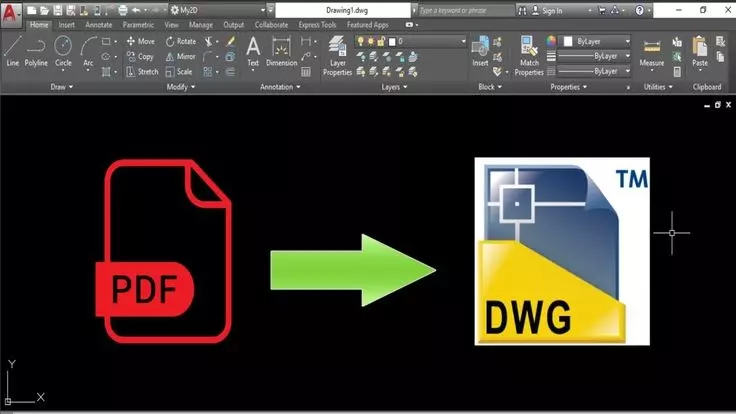Open Layer Properties manager
This screenshot has width=736, height=414.
(x=337, y=56)
